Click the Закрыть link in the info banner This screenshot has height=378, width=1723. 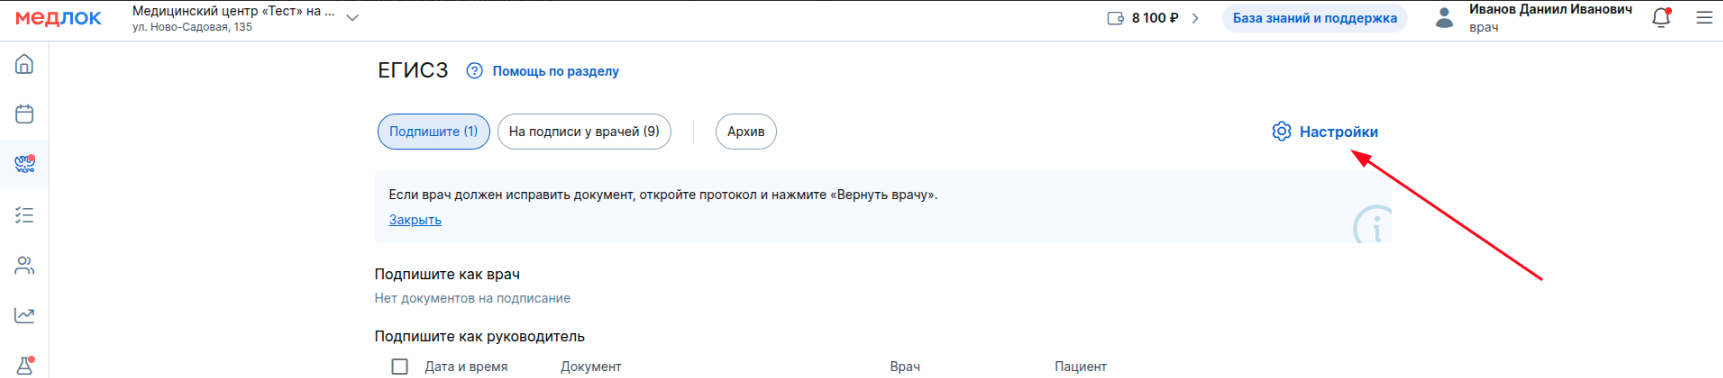click(x=415, y=220)
